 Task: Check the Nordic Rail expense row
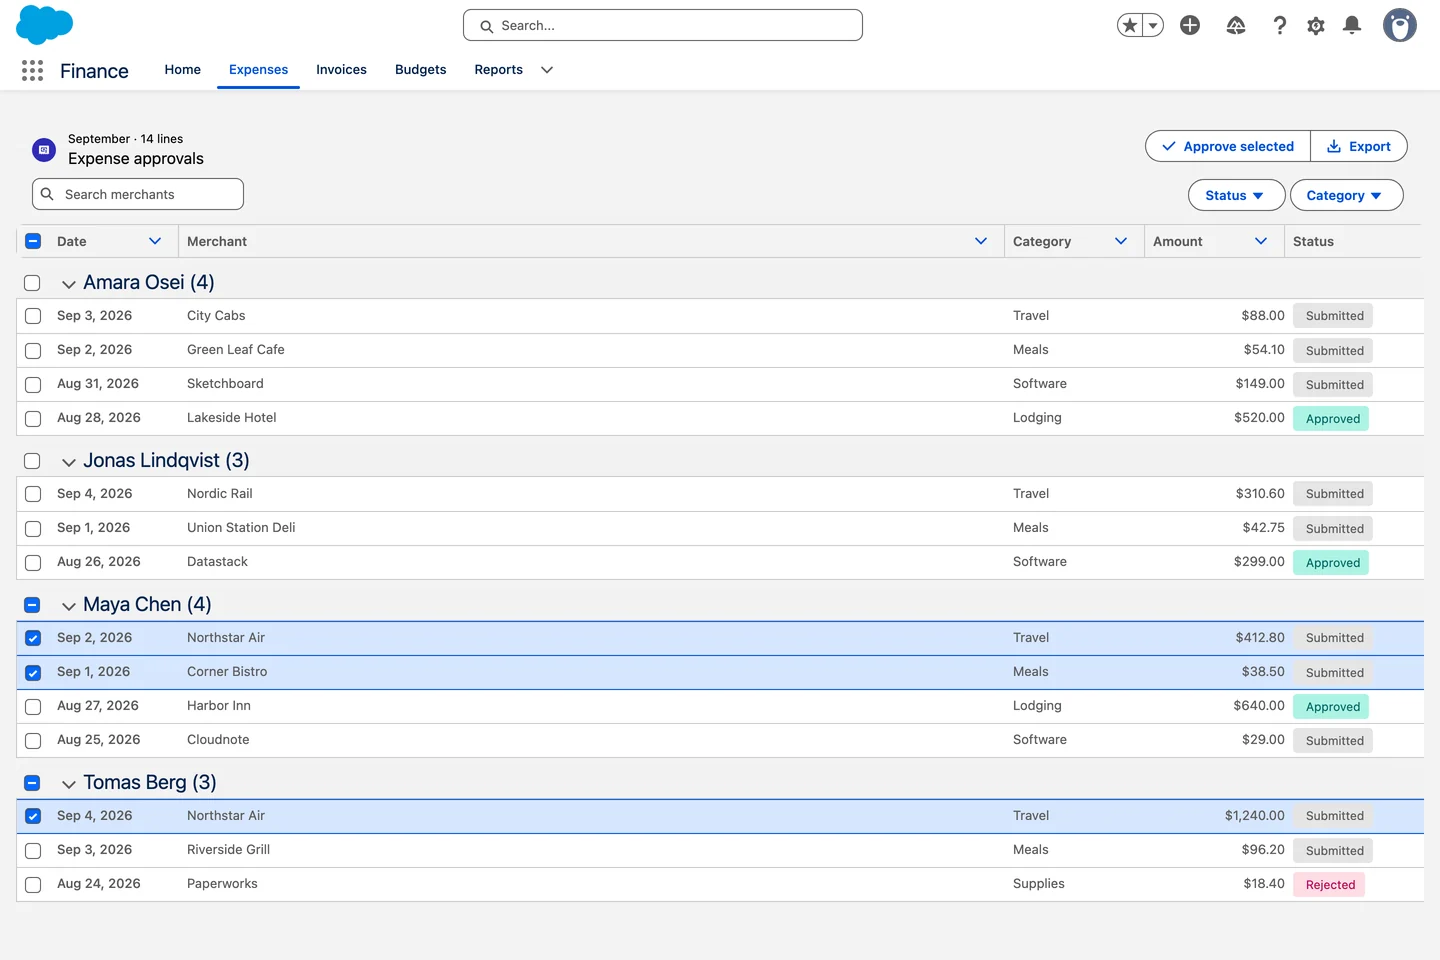[33, 494]
